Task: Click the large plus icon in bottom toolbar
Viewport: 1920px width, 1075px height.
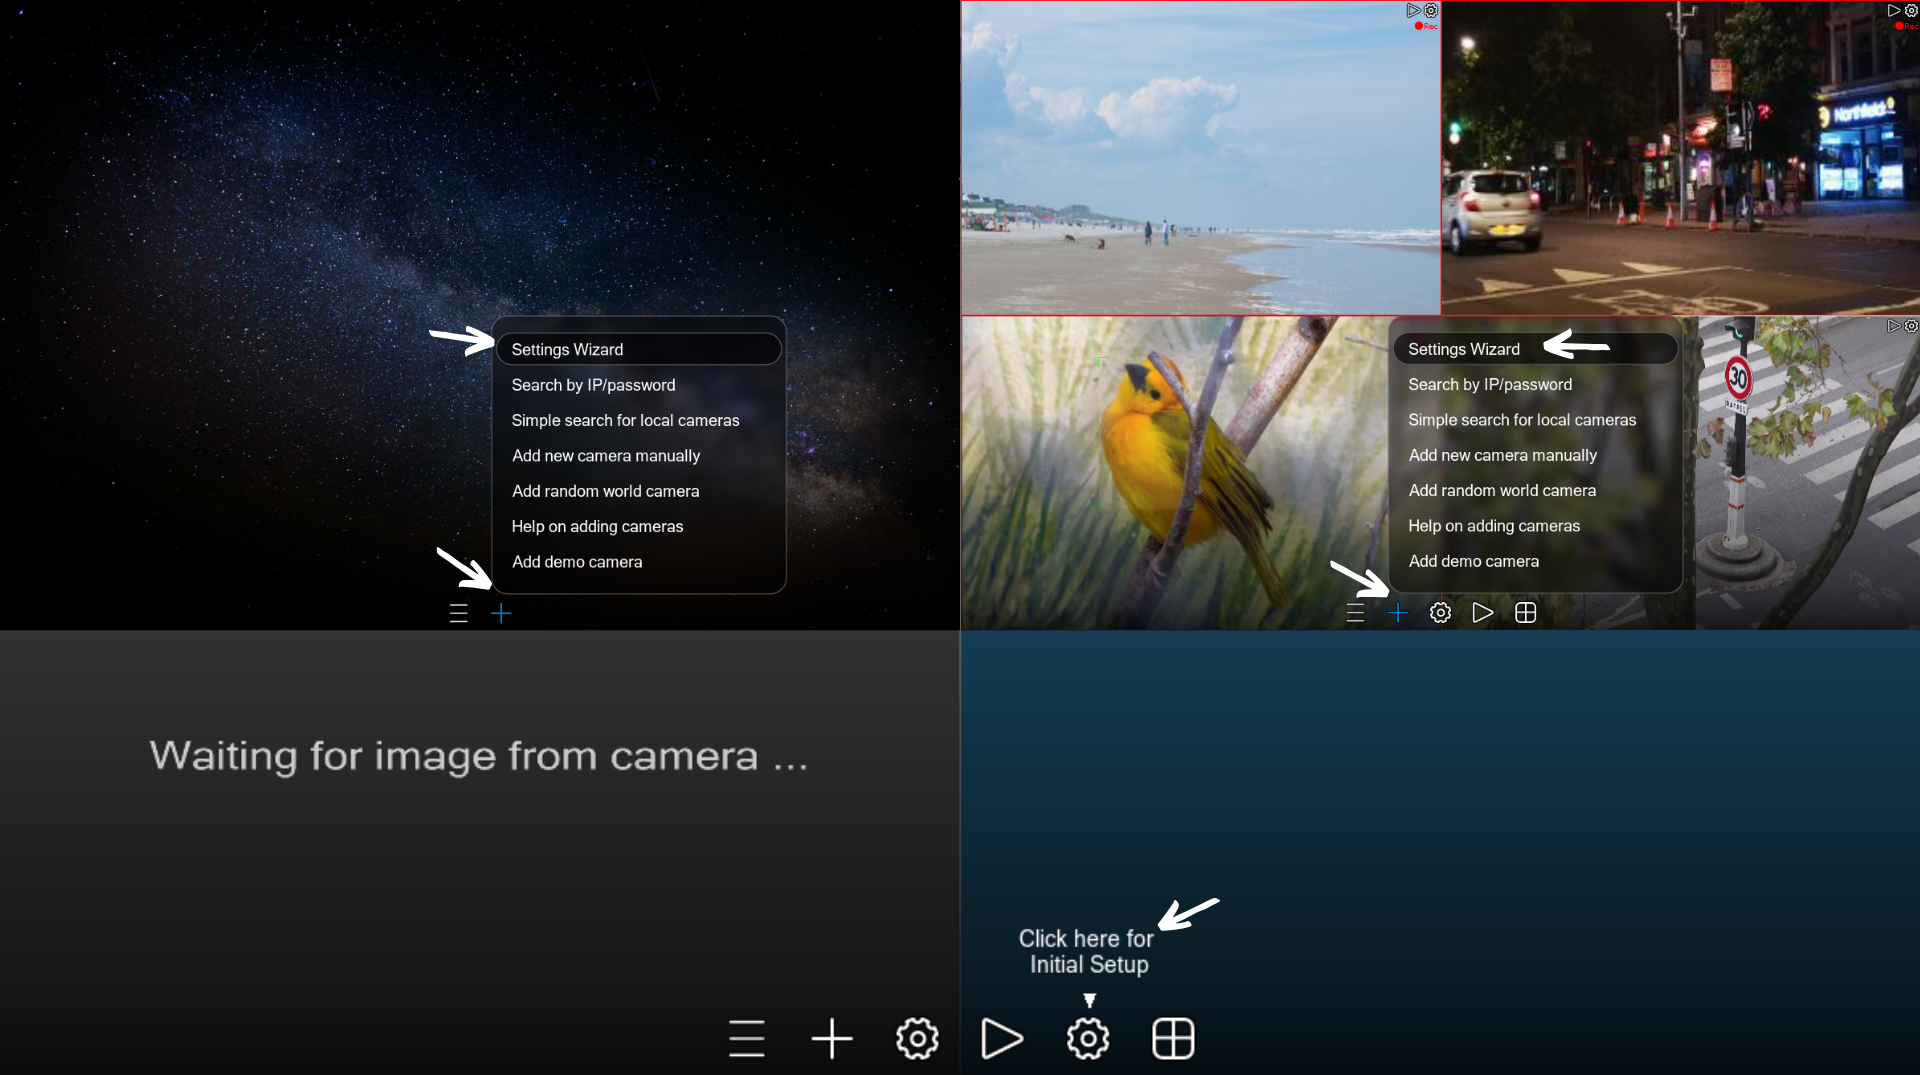Action: click(x=831, y=1038)
